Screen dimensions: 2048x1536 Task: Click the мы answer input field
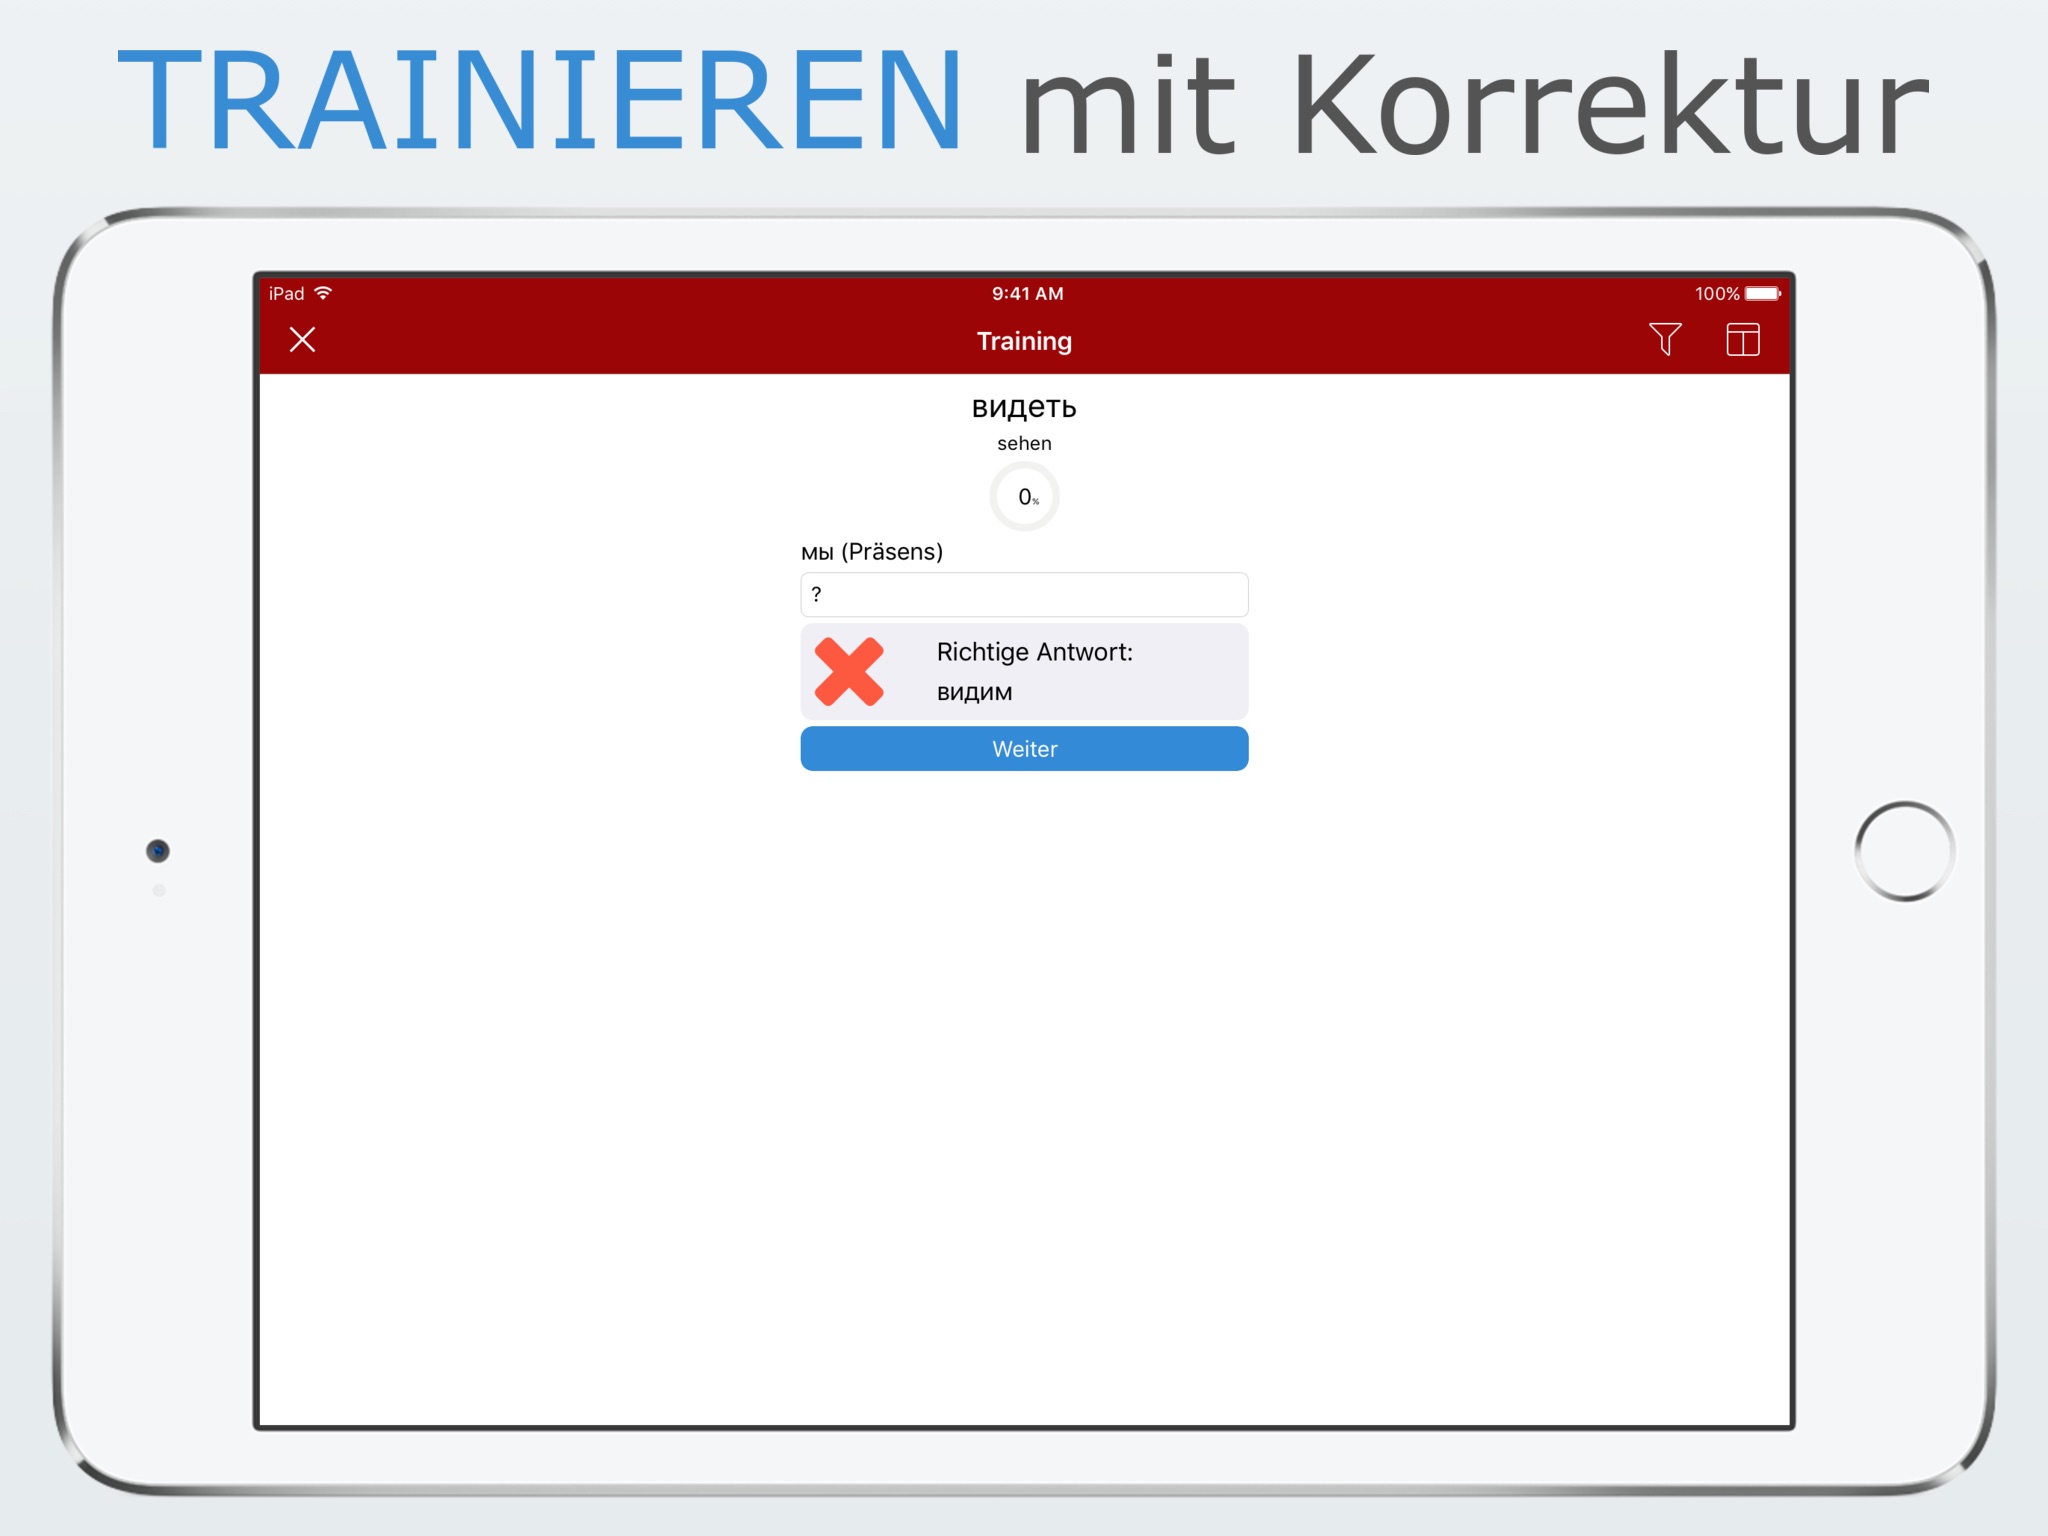pyautogui.click(x=1024, y=594)
